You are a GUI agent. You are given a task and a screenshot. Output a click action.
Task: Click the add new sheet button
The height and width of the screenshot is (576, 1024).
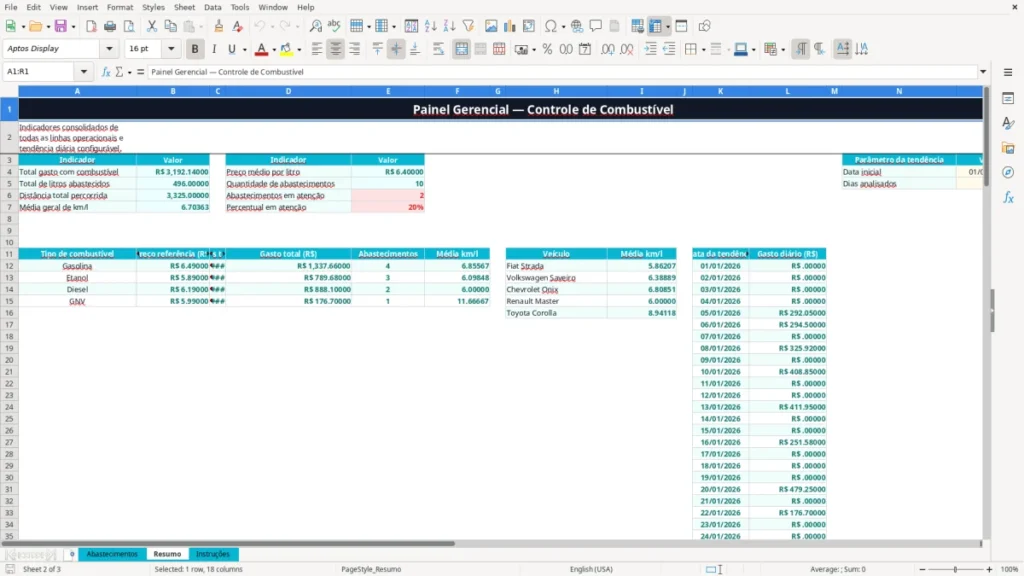point(72,554)
